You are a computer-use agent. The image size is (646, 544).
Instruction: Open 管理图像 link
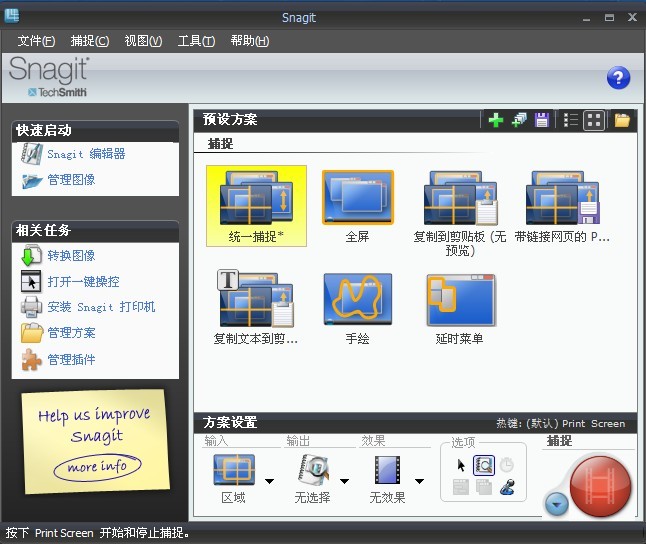71,180
